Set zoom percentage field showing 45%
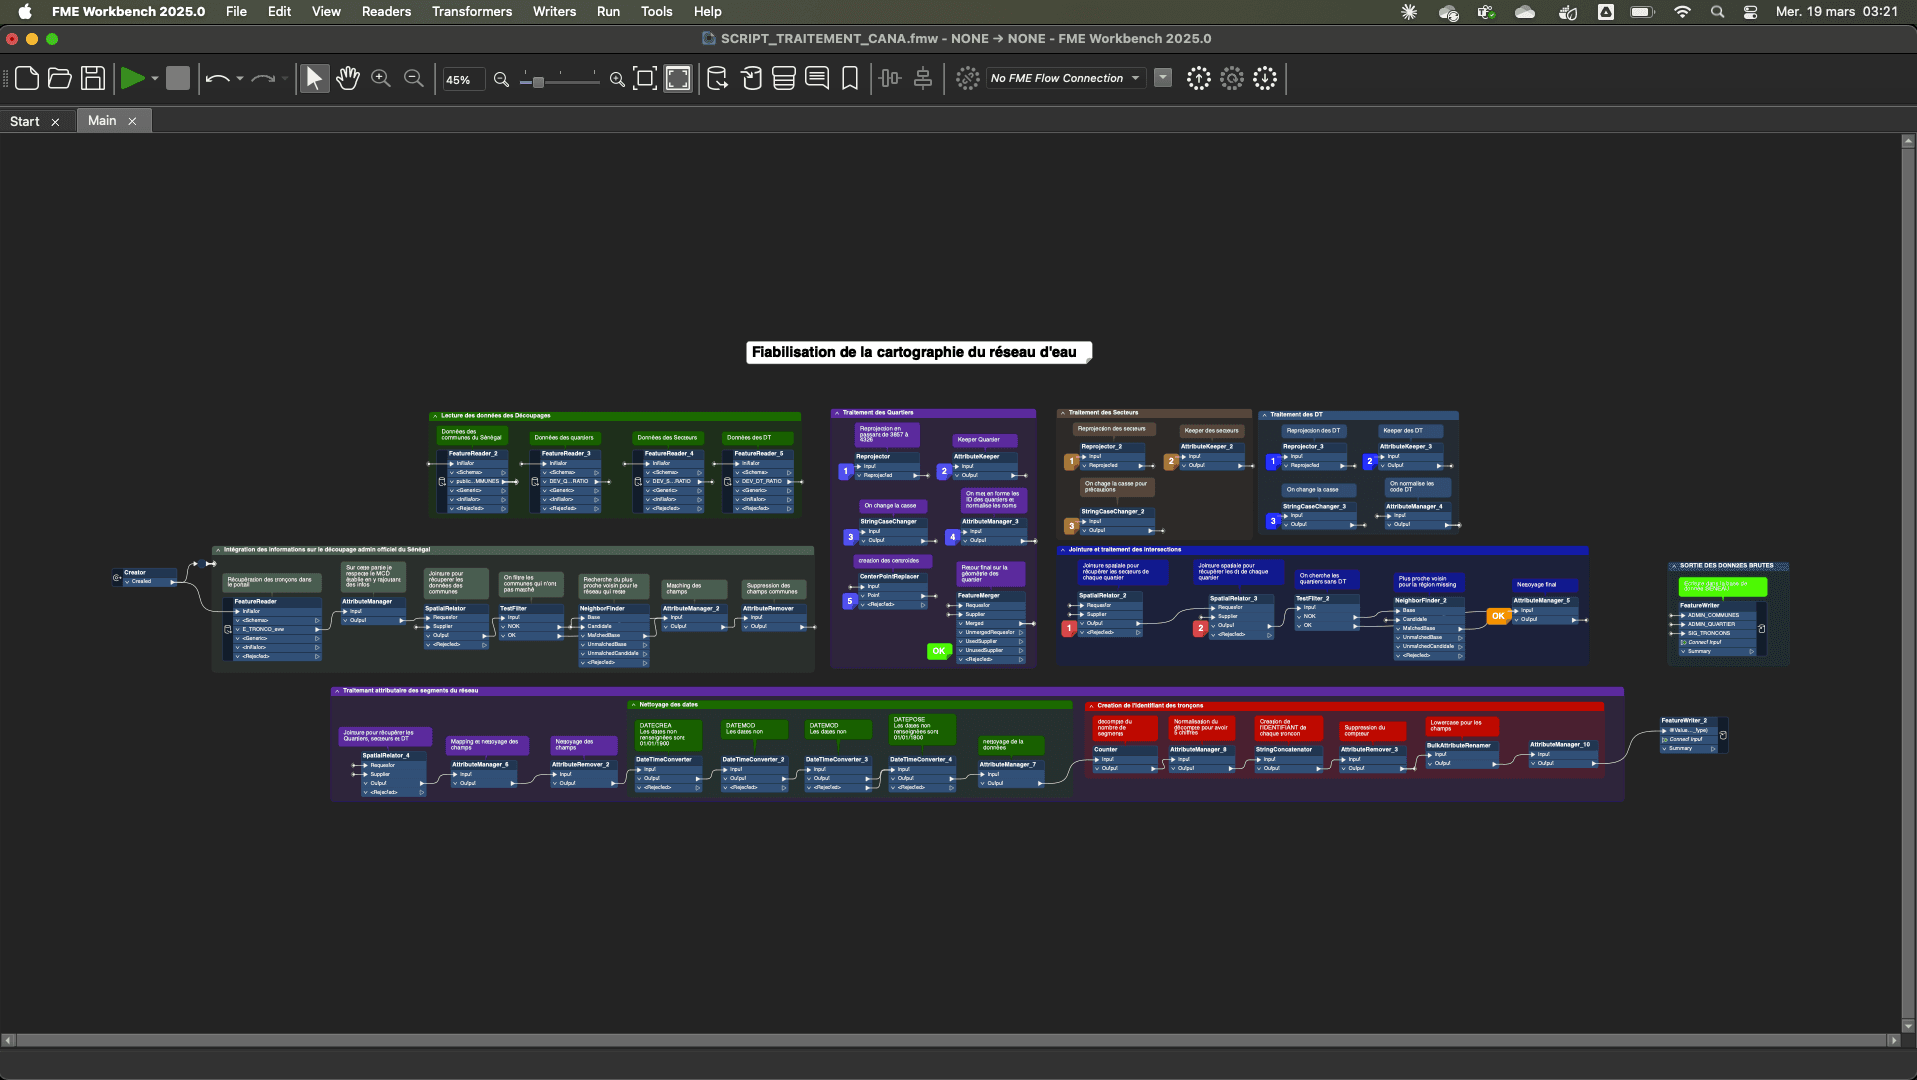The image size is (1917, 1080). [463, 80]
